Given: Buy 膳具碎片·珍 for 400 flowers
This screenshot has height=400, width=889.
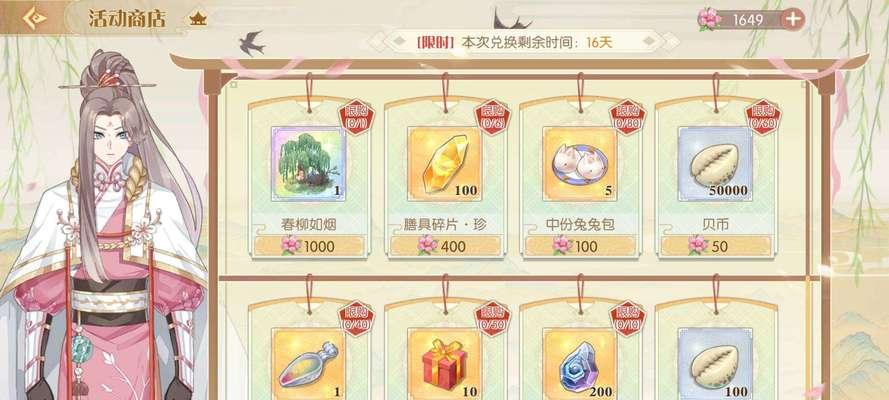Looking at the screenshot, I should (x=445, y=246).
